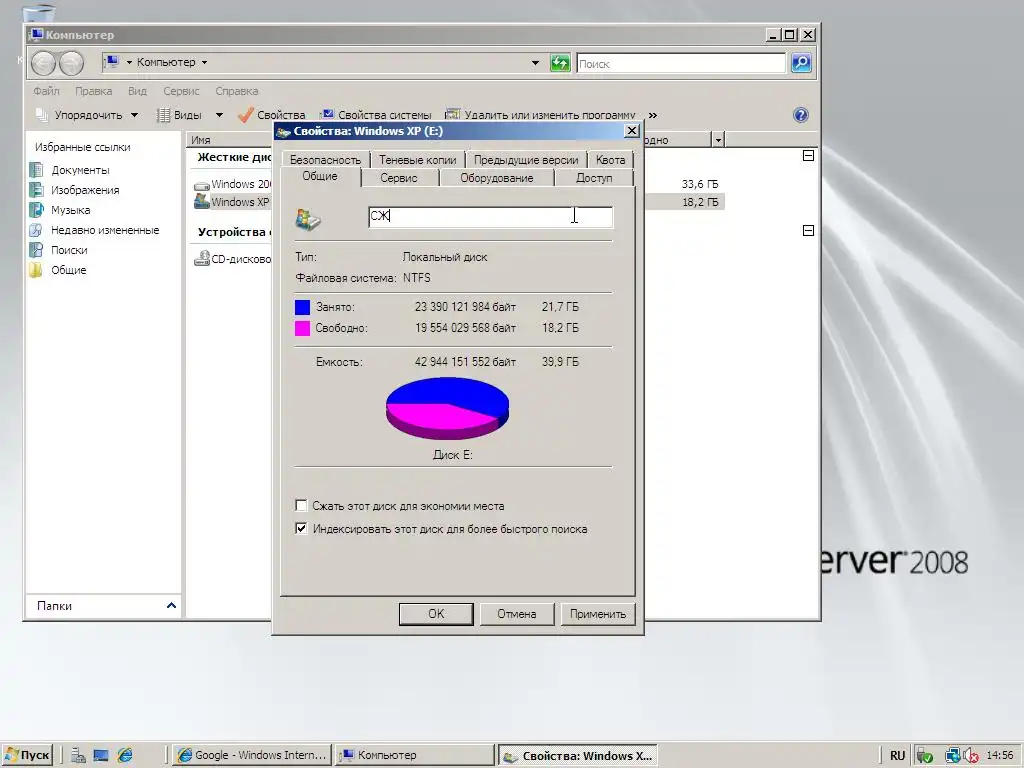1024x768 pixels.
Task: Click the drive label text field
Action: point(490,217)
